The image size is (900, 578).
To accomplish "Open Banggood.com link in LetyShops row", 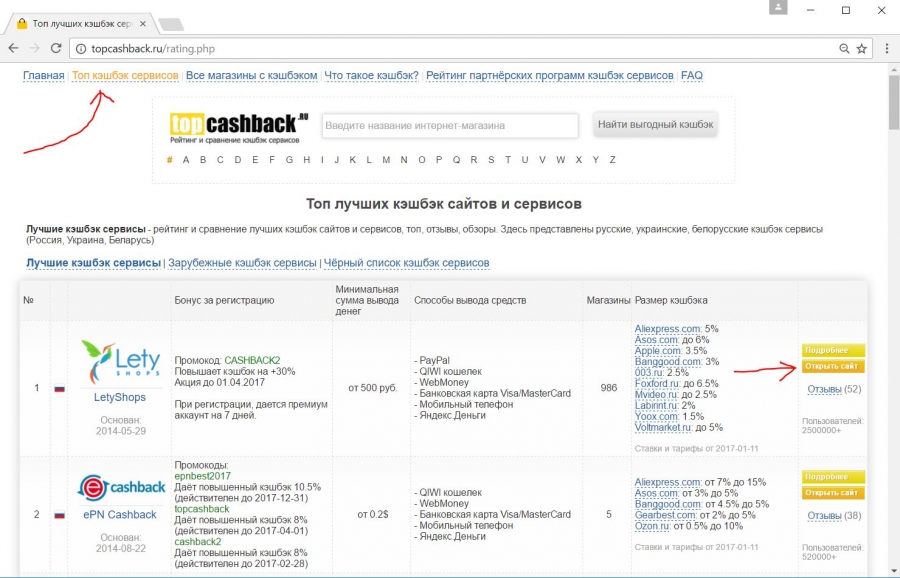I will [x=668, y=362].
